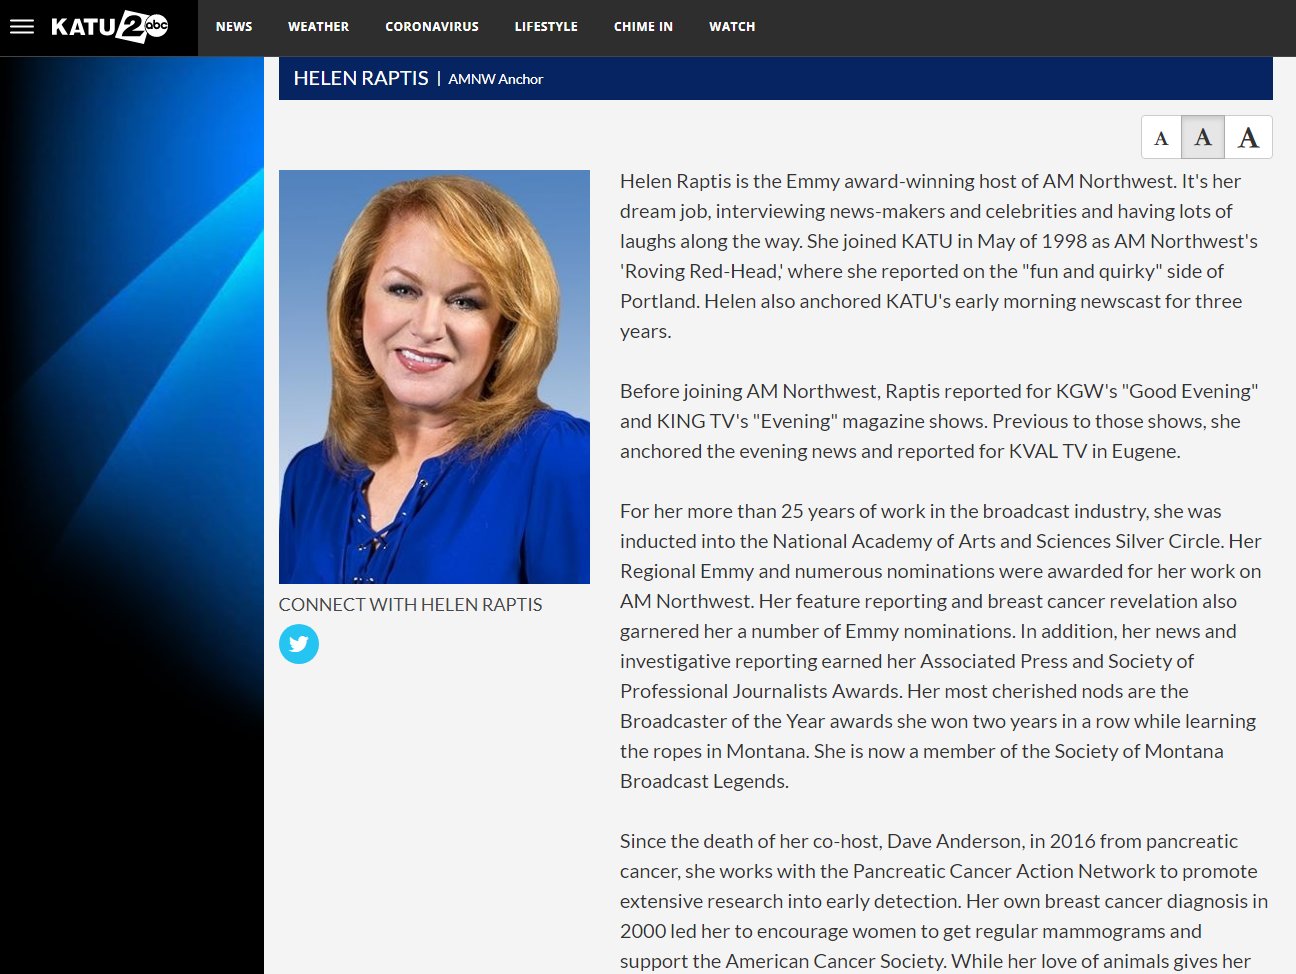This screenshot has width=1296, height=974.
Task: Click Helen Raptis's portrait photo
Action: [x=434, y=376]
